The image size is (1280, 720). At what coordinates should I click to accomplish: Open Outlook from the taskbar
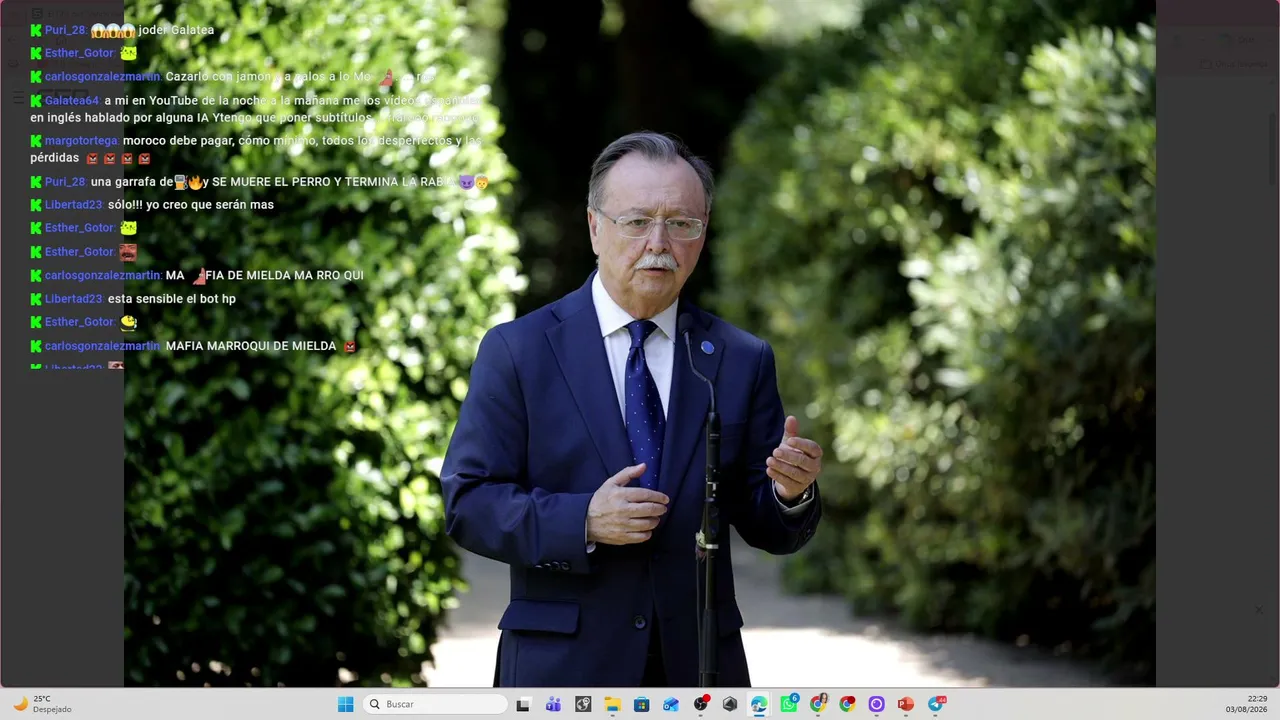tap(671, 704)
